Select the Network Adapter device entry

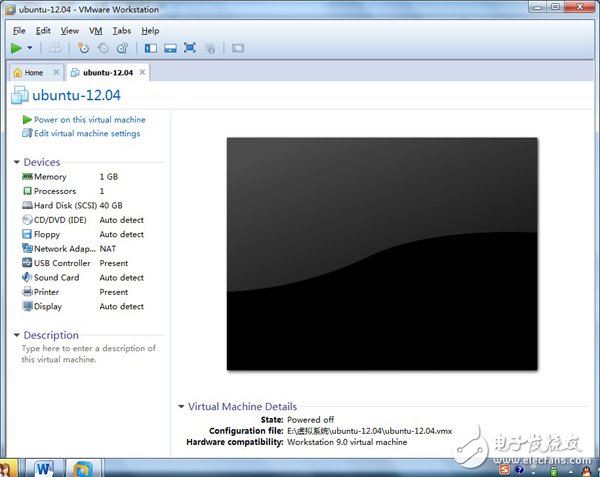(64, 249)
